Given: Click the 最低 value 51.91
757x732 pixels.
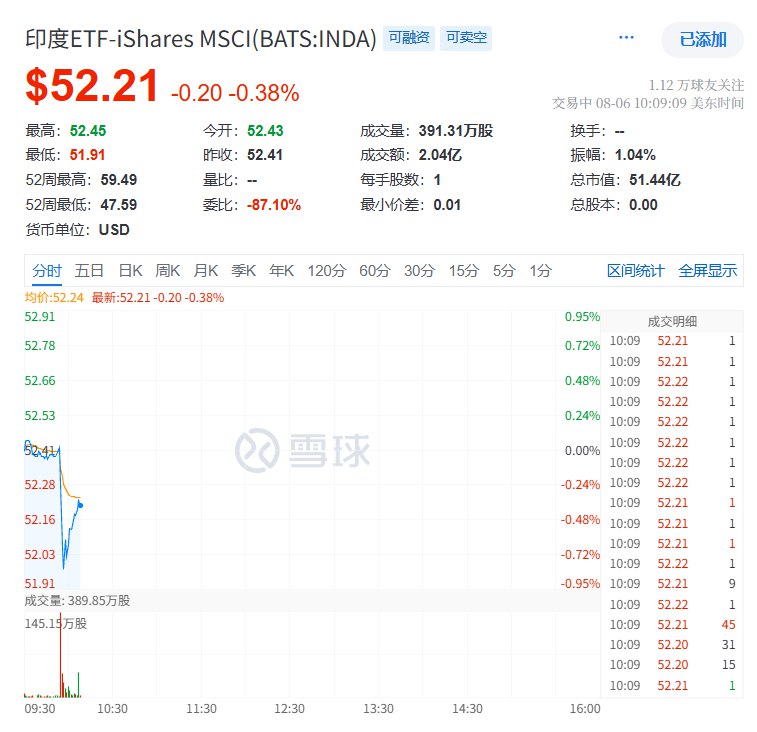Looking at the screenshot, I should 87,155.
